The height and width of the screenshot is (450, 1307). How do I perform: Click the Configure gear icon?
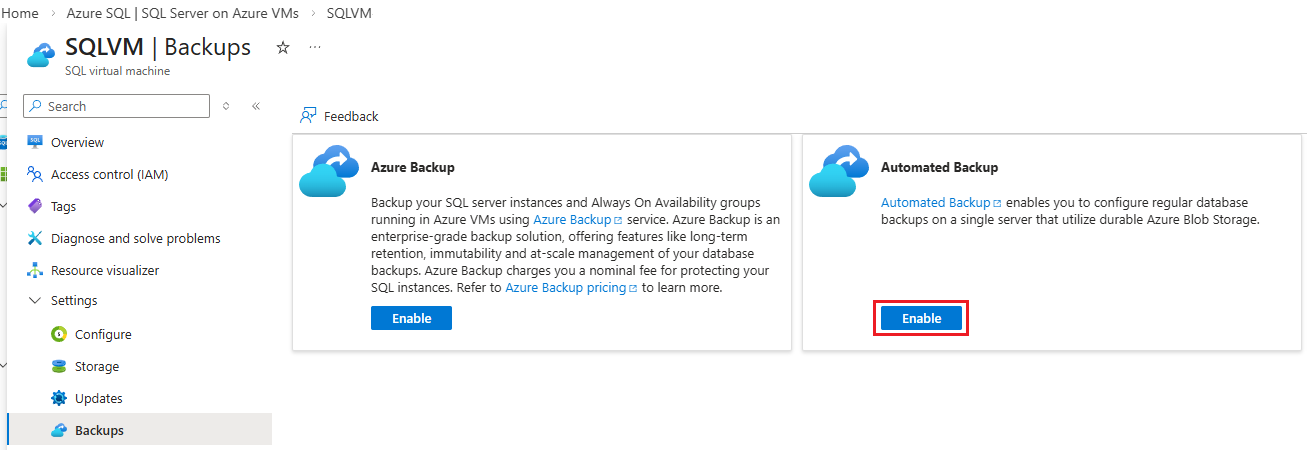pyautogui.click(x=59, y=334)
